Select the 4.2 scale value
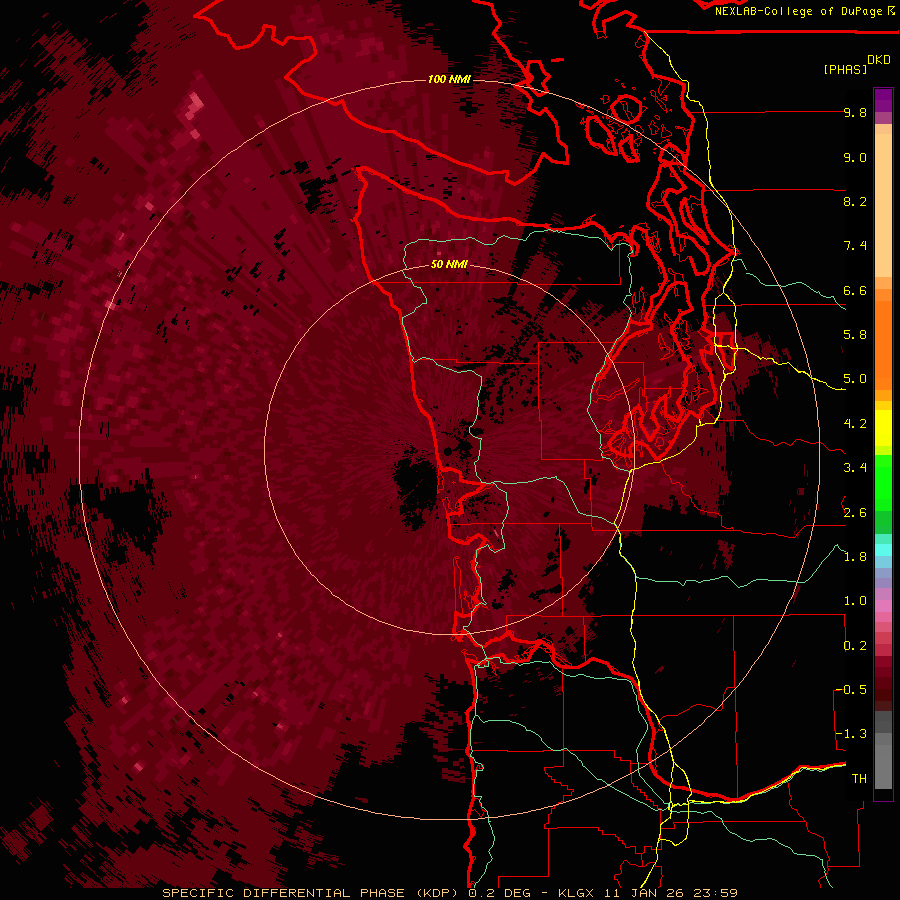Viewport: 900px width, 900px height. point(855,424)
